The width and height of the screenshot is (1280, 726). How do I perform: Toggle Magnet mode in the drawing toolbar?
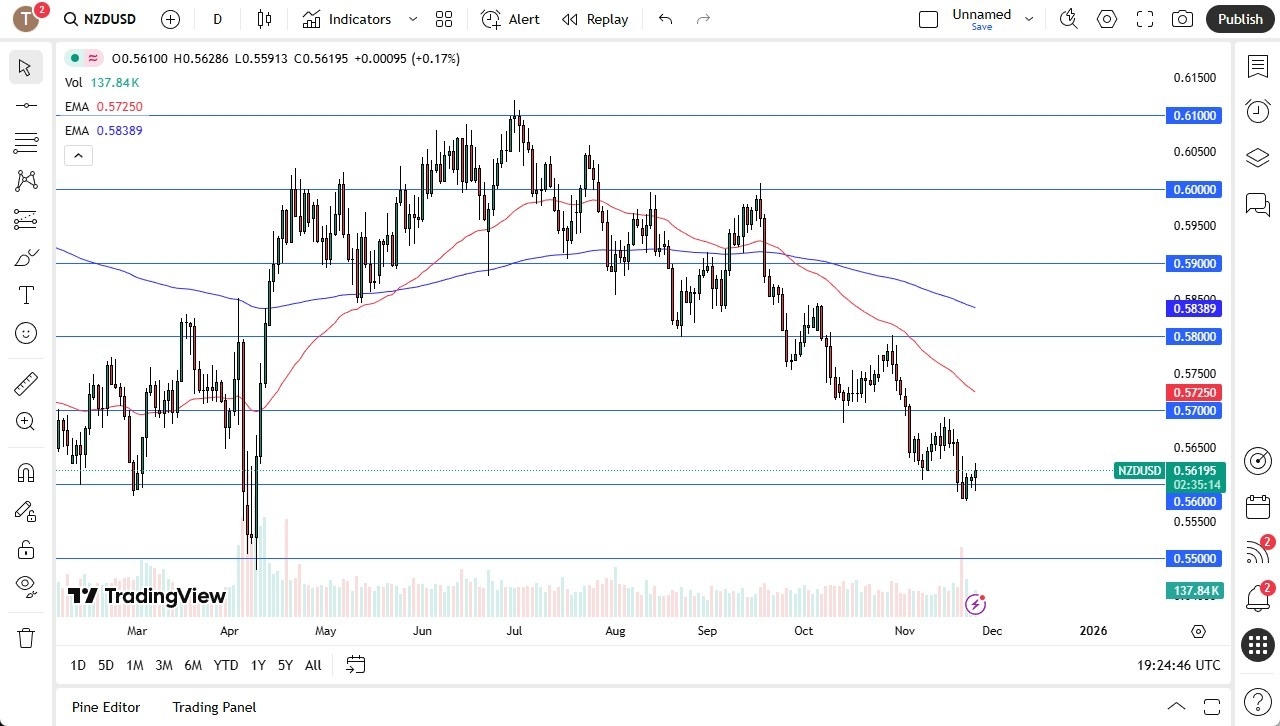pos(25,472)
